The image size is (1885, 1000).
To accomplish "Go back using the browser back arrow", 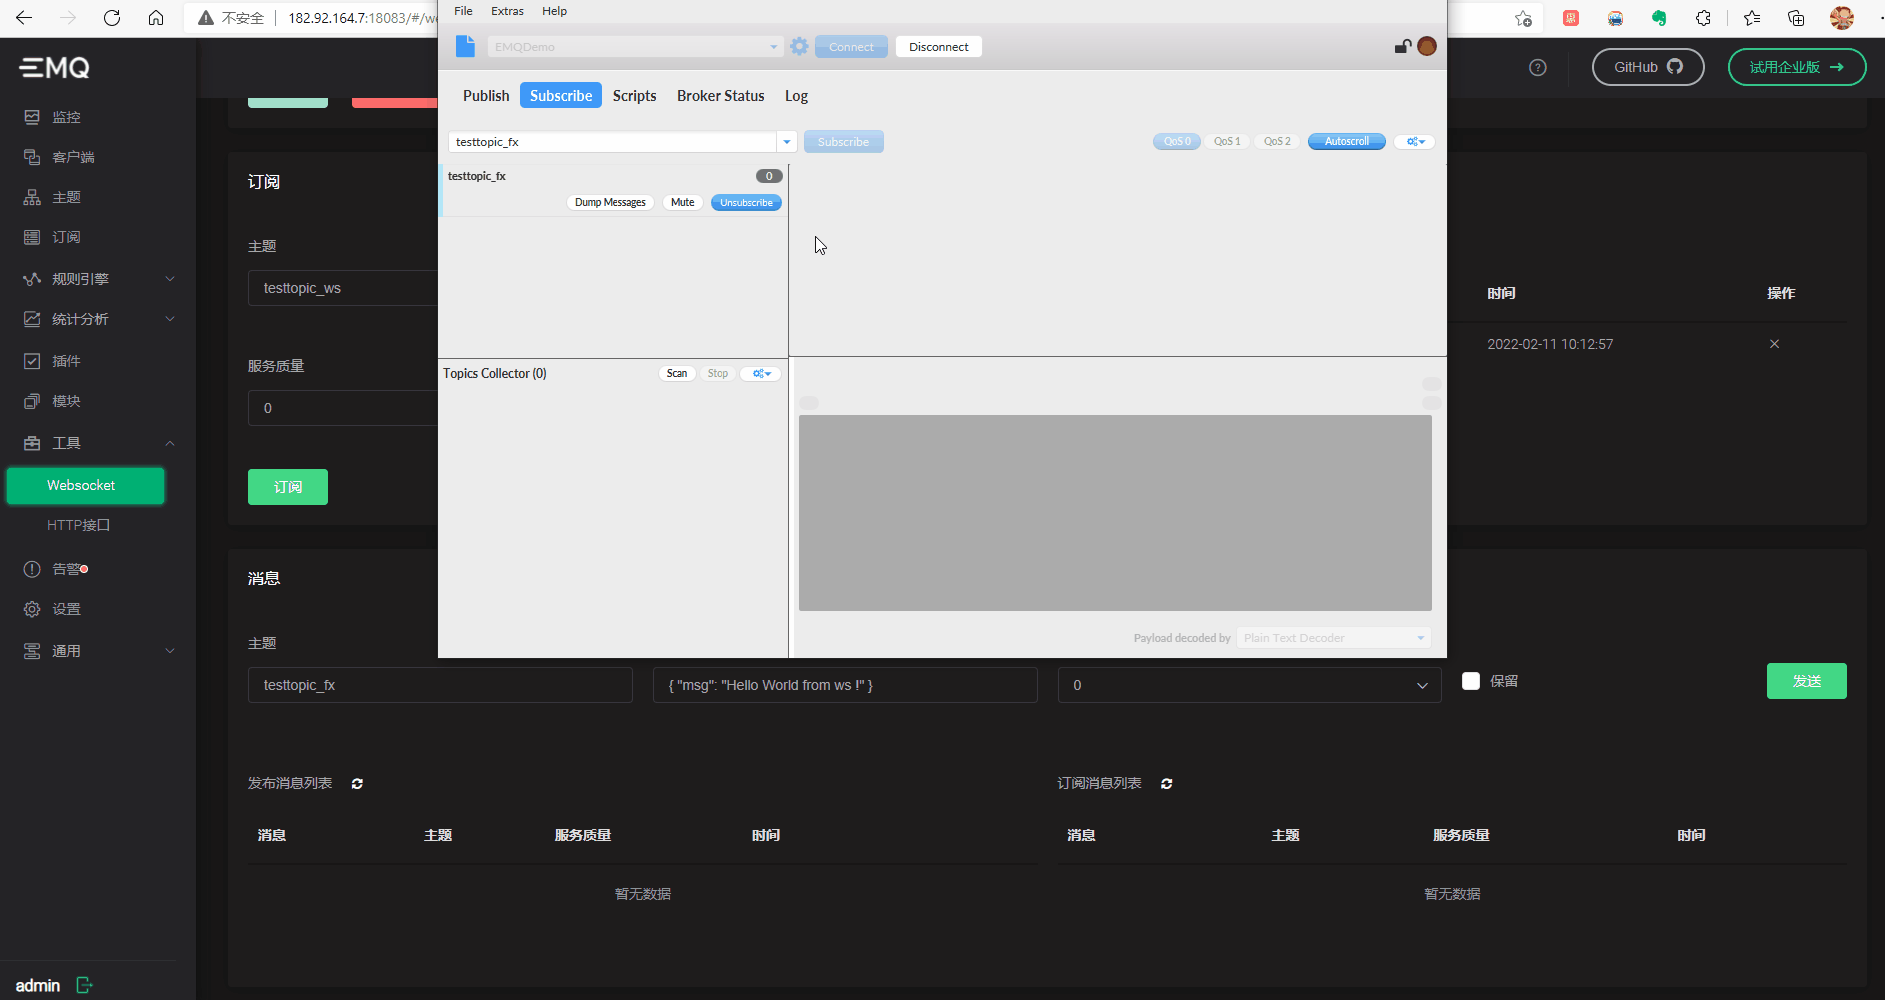I will click(24, 18).
